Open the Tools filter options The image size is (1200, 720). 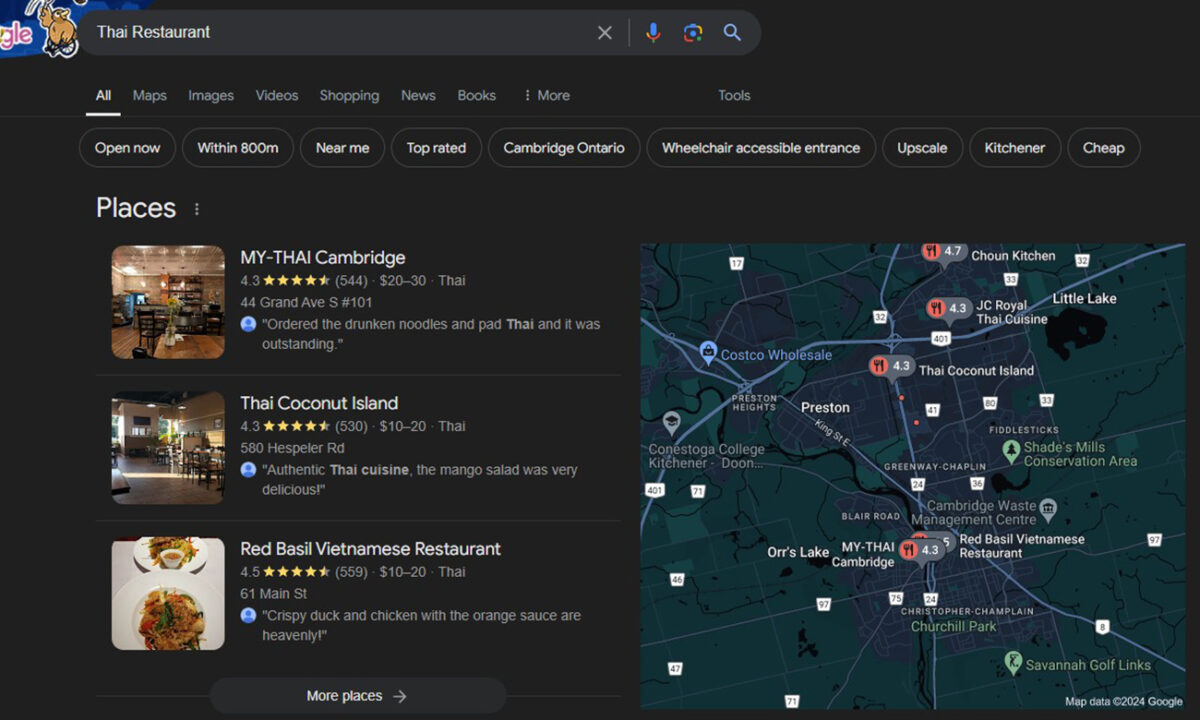coord(734,96)
